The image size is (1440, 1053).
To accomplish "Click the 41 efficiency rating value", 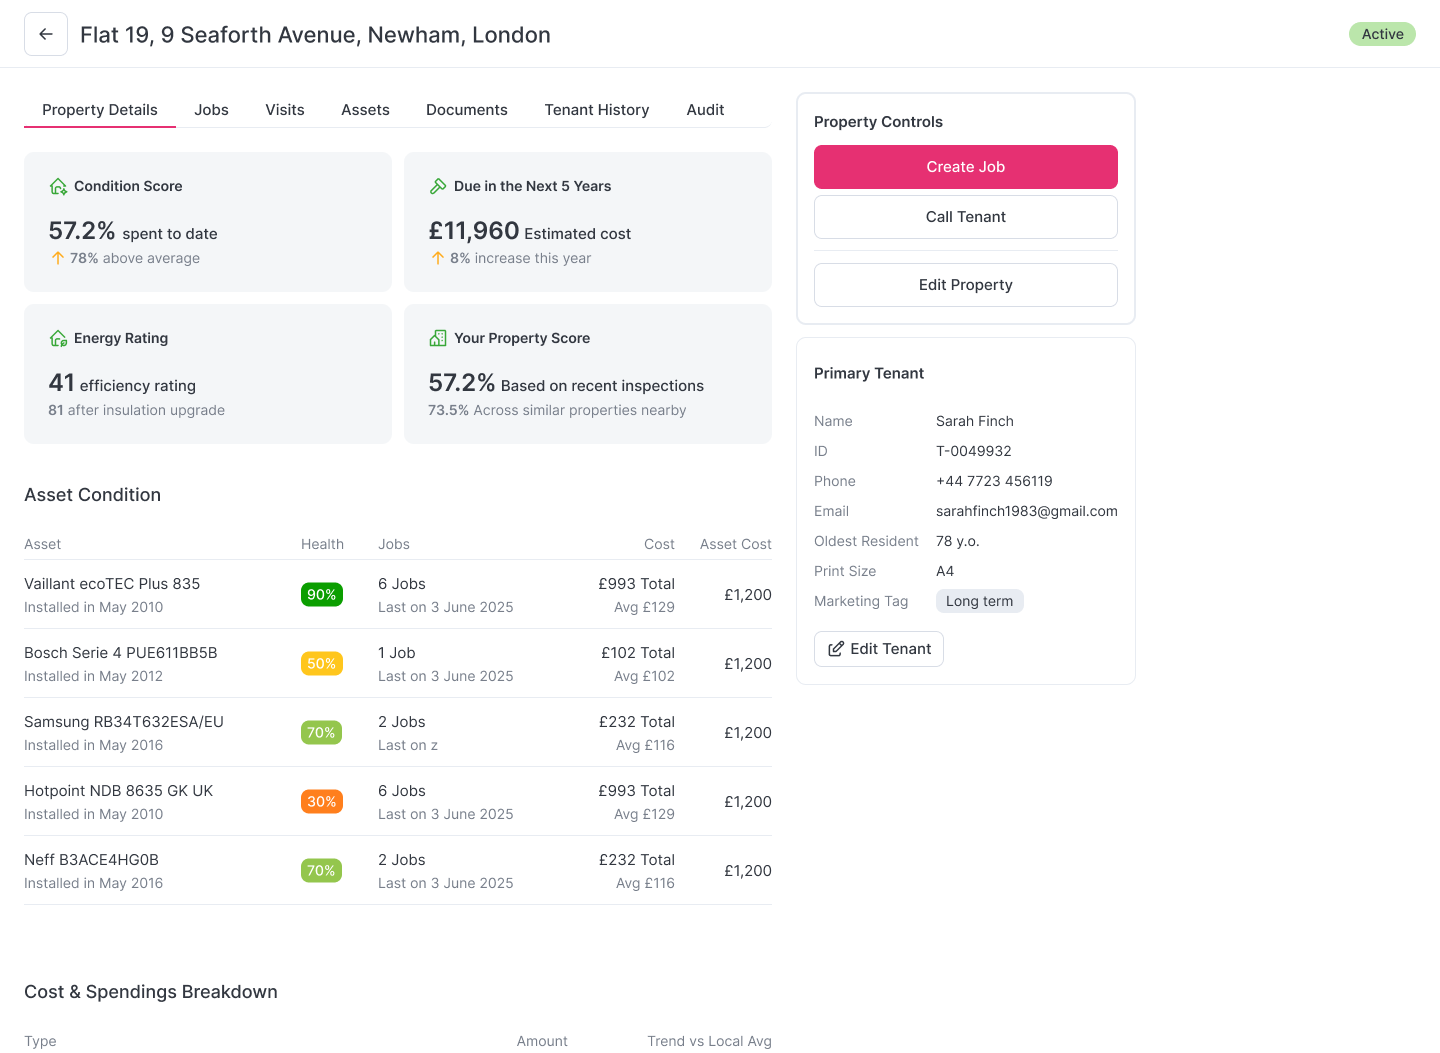I will pyautogui.click(x=62, y=383).
